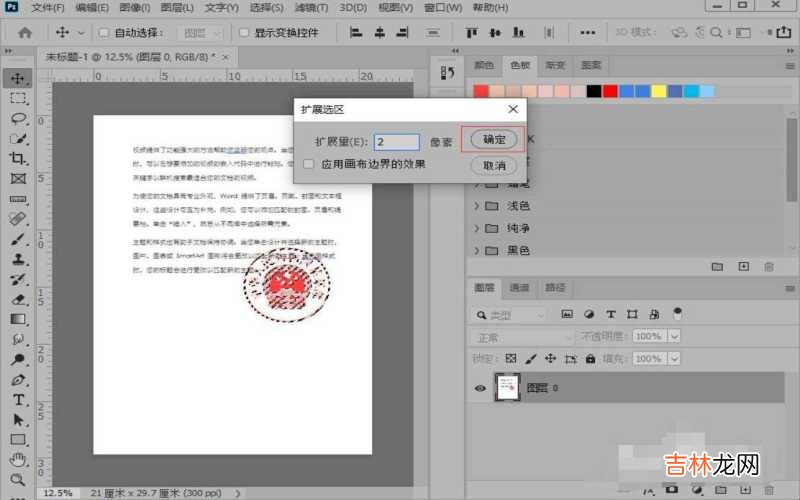Hide 图层 0 with the eye icon
Viewport: 800px width, 500px height.
pos(480,388)
